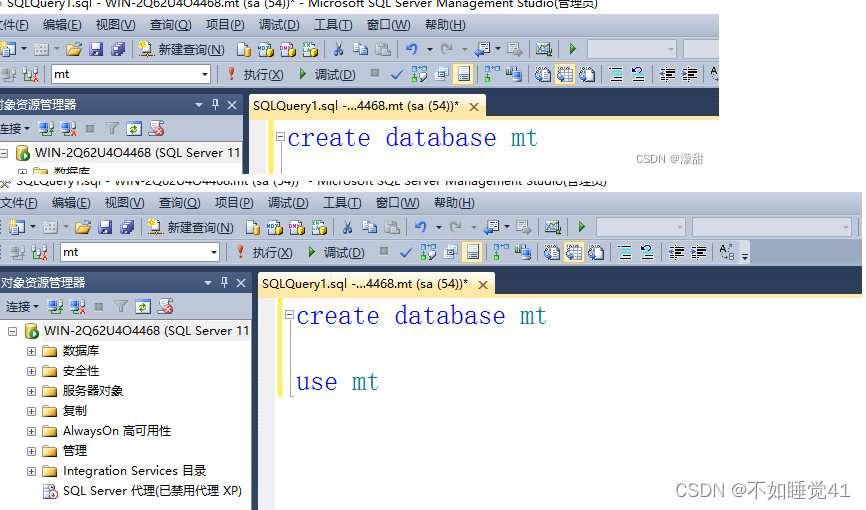Click 执行(X) Execute in the upper window
Viewport: 866px width, 510px height.
point(256,75)
